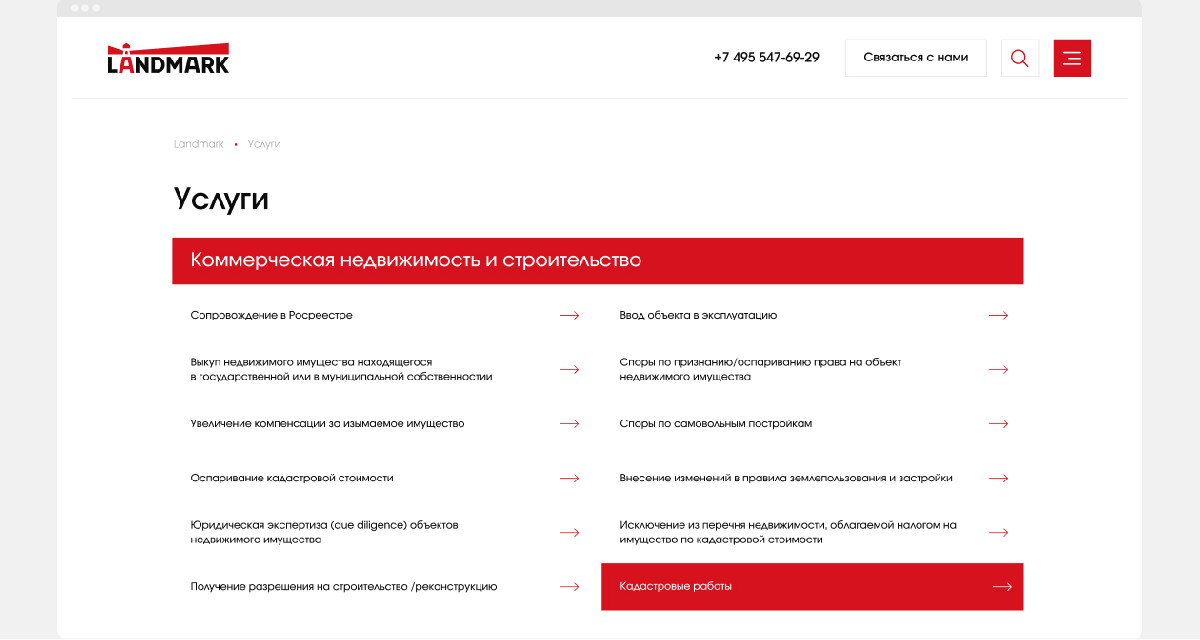This screenshot has height=640, width=1200.
Task: Go to Landmark breadcrumb link
Action: click(198, 144)
